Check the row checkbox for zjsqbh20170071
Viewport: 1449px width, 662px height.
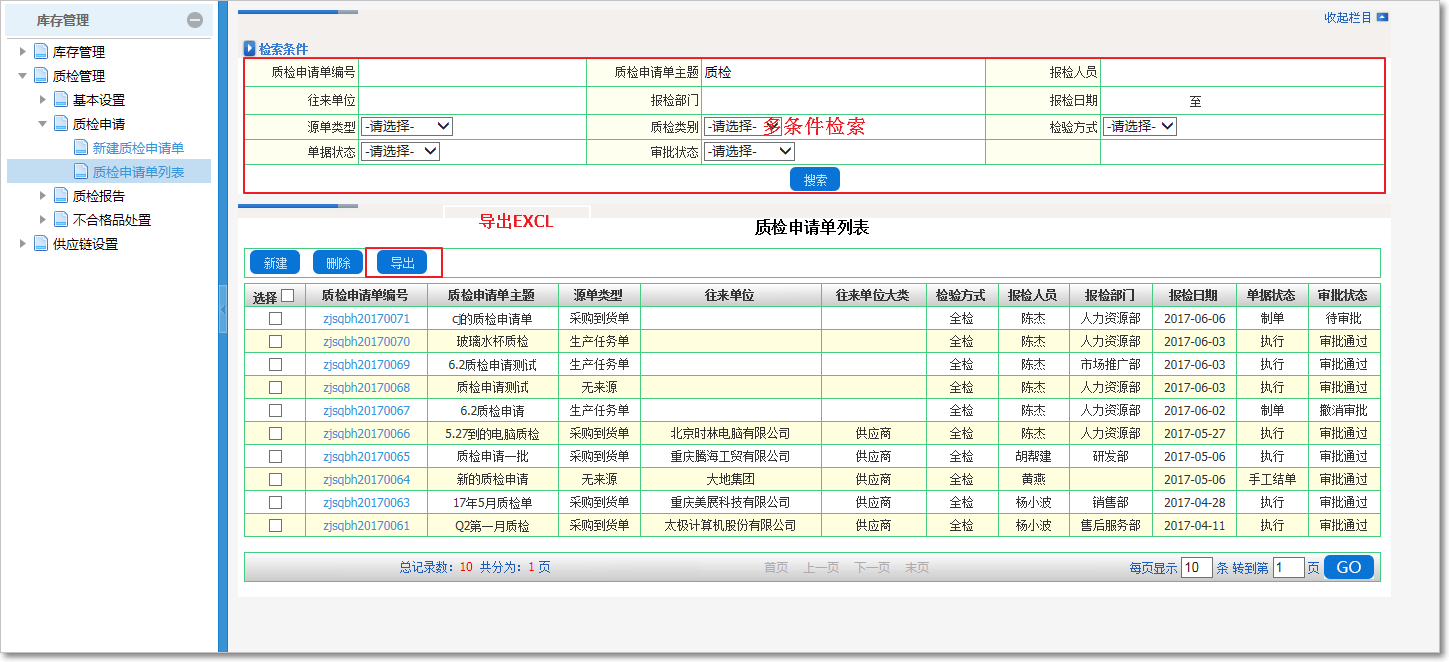tap(273, 319)
